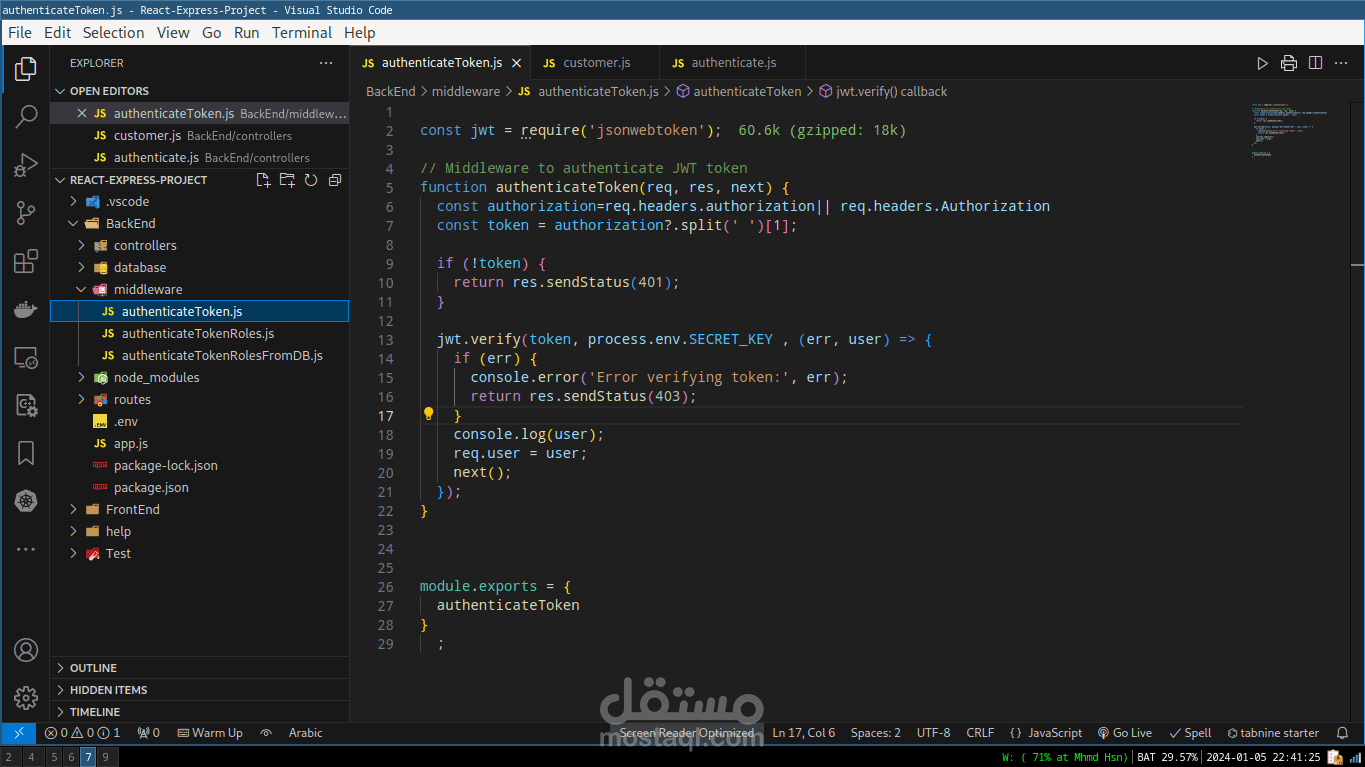Image resolution: width=1365 pixels, height=767 pixels.
Task: Open the Remote Explorer view
Action: pyautogui.click(x=26, y=358)
